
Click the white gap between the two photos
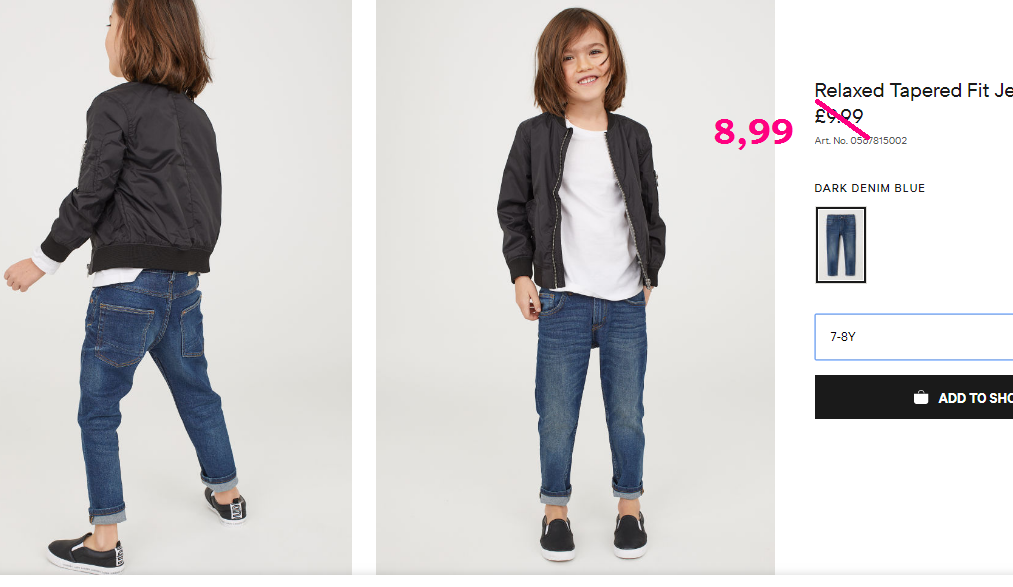click(364, 287)
